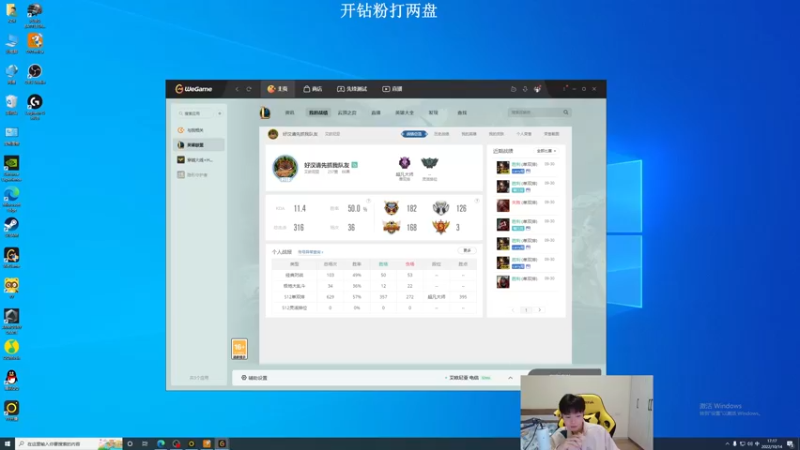
Task: Open OBS Studio desktop shortcut
Action: pos(35,74)
